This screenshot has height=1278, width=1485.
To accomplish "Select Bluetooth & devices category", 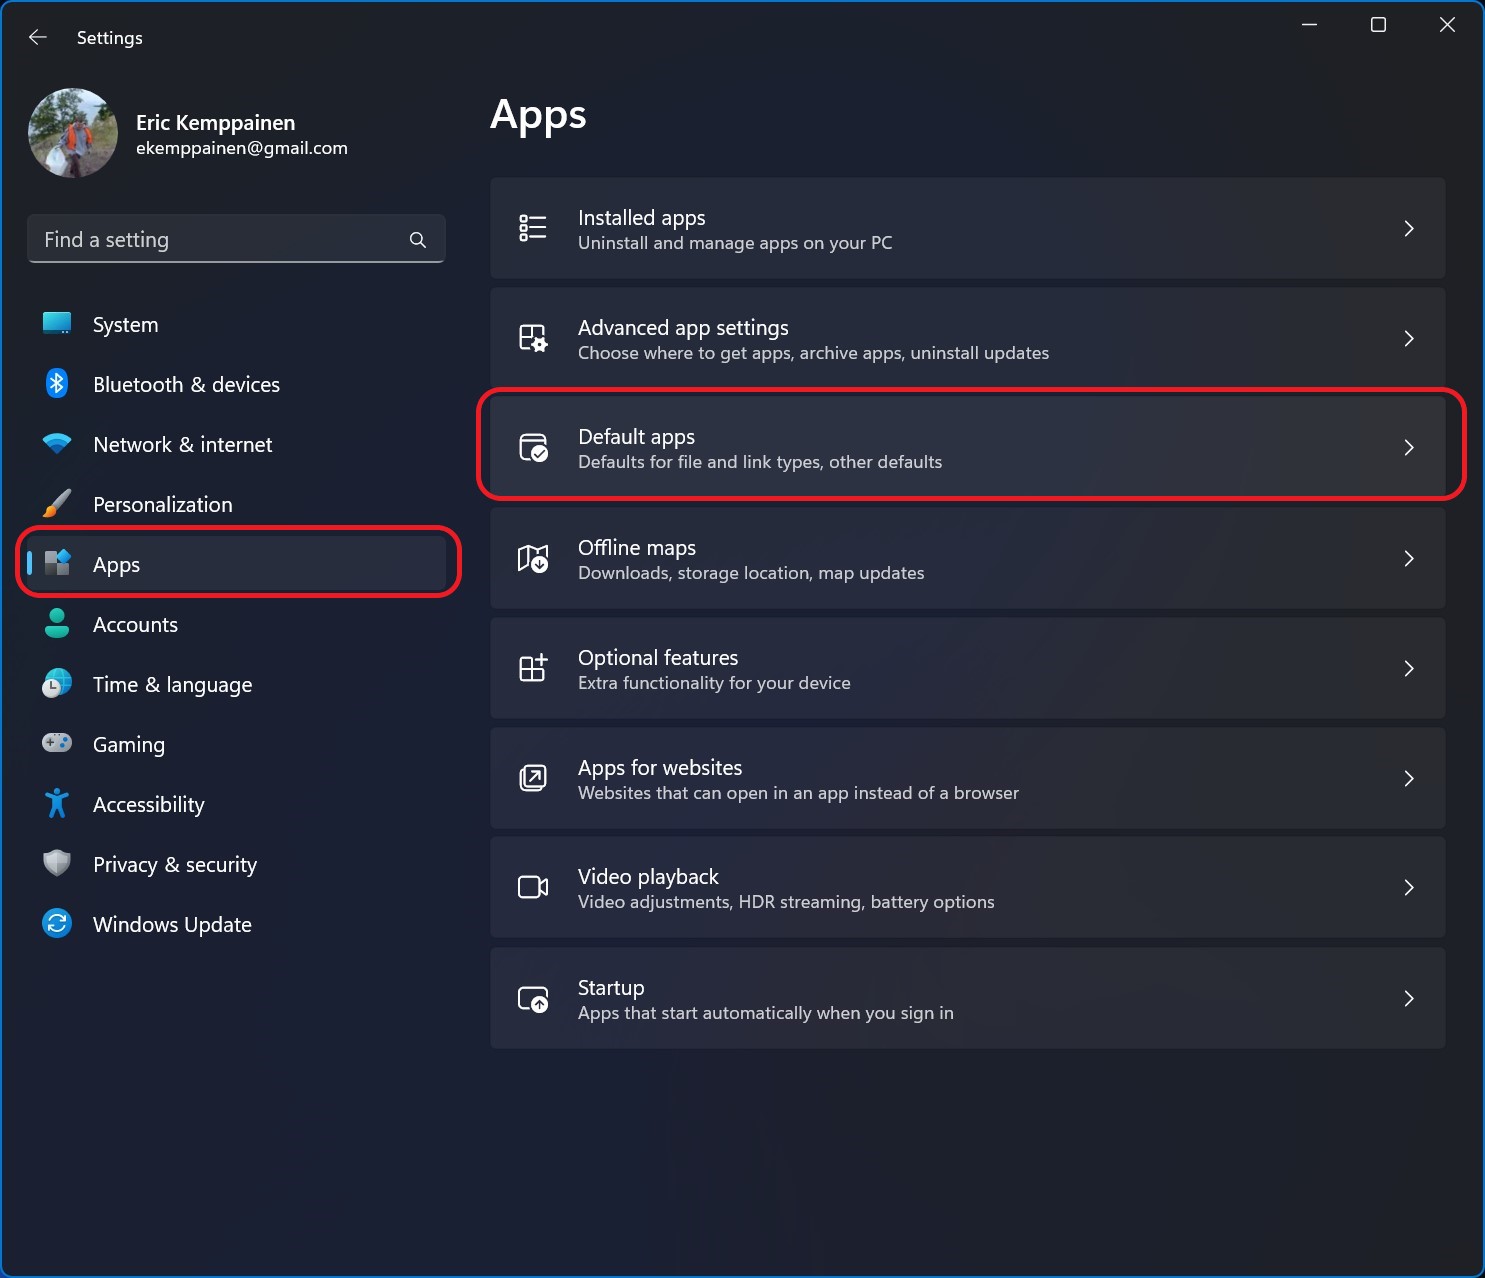I will tap(236, 384).
